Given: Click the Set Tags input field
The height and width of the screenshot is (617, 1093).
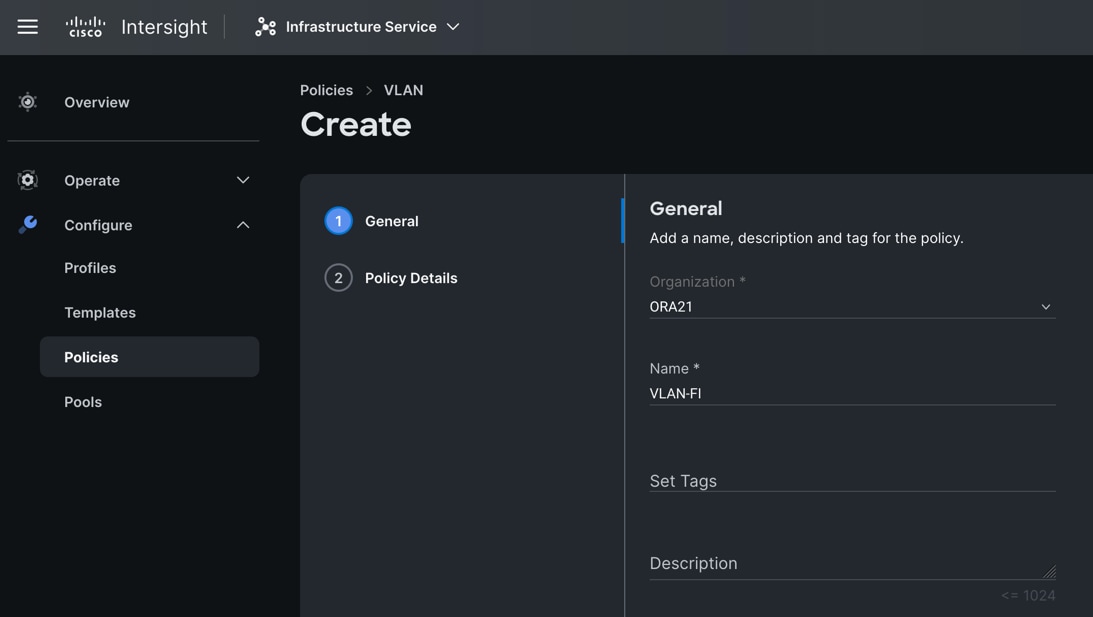Looking at the screenshot, I should pyautogui.click(x=851, y=481).
